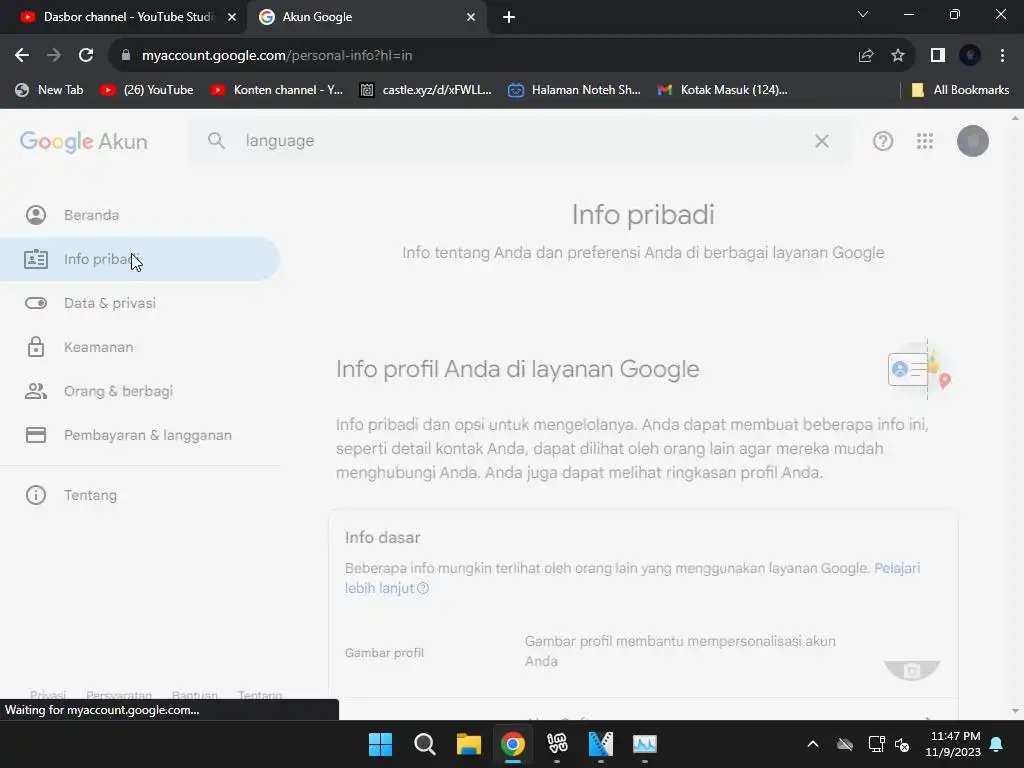Viewport: 1024px width, 768px height.
Task: Click the address bar URL
Action: 277,56
